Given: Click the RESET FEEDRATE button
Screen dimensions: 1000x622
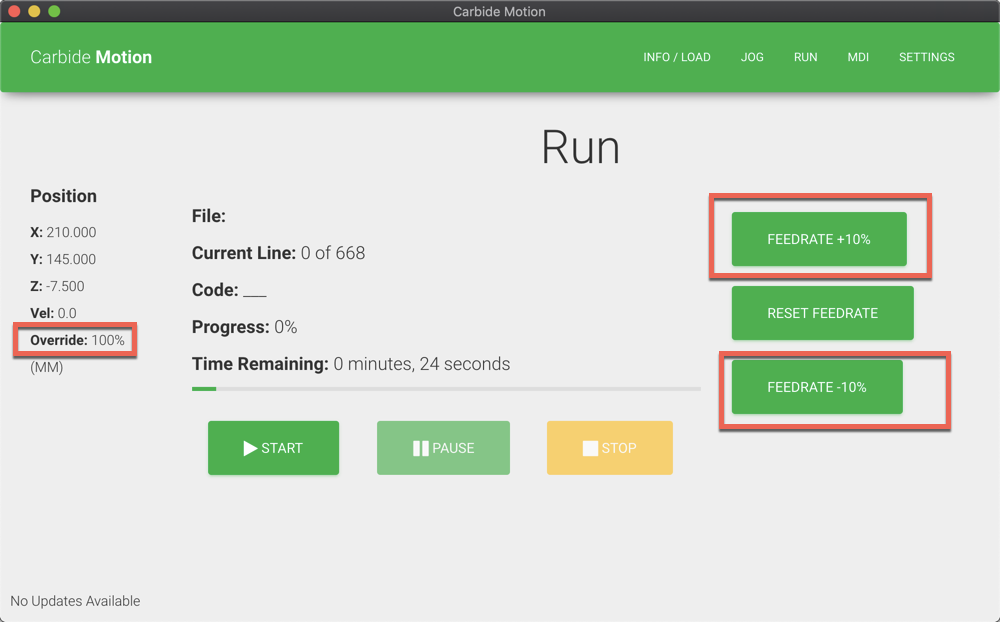Looking at the screenshot, I should click(823, 313).
